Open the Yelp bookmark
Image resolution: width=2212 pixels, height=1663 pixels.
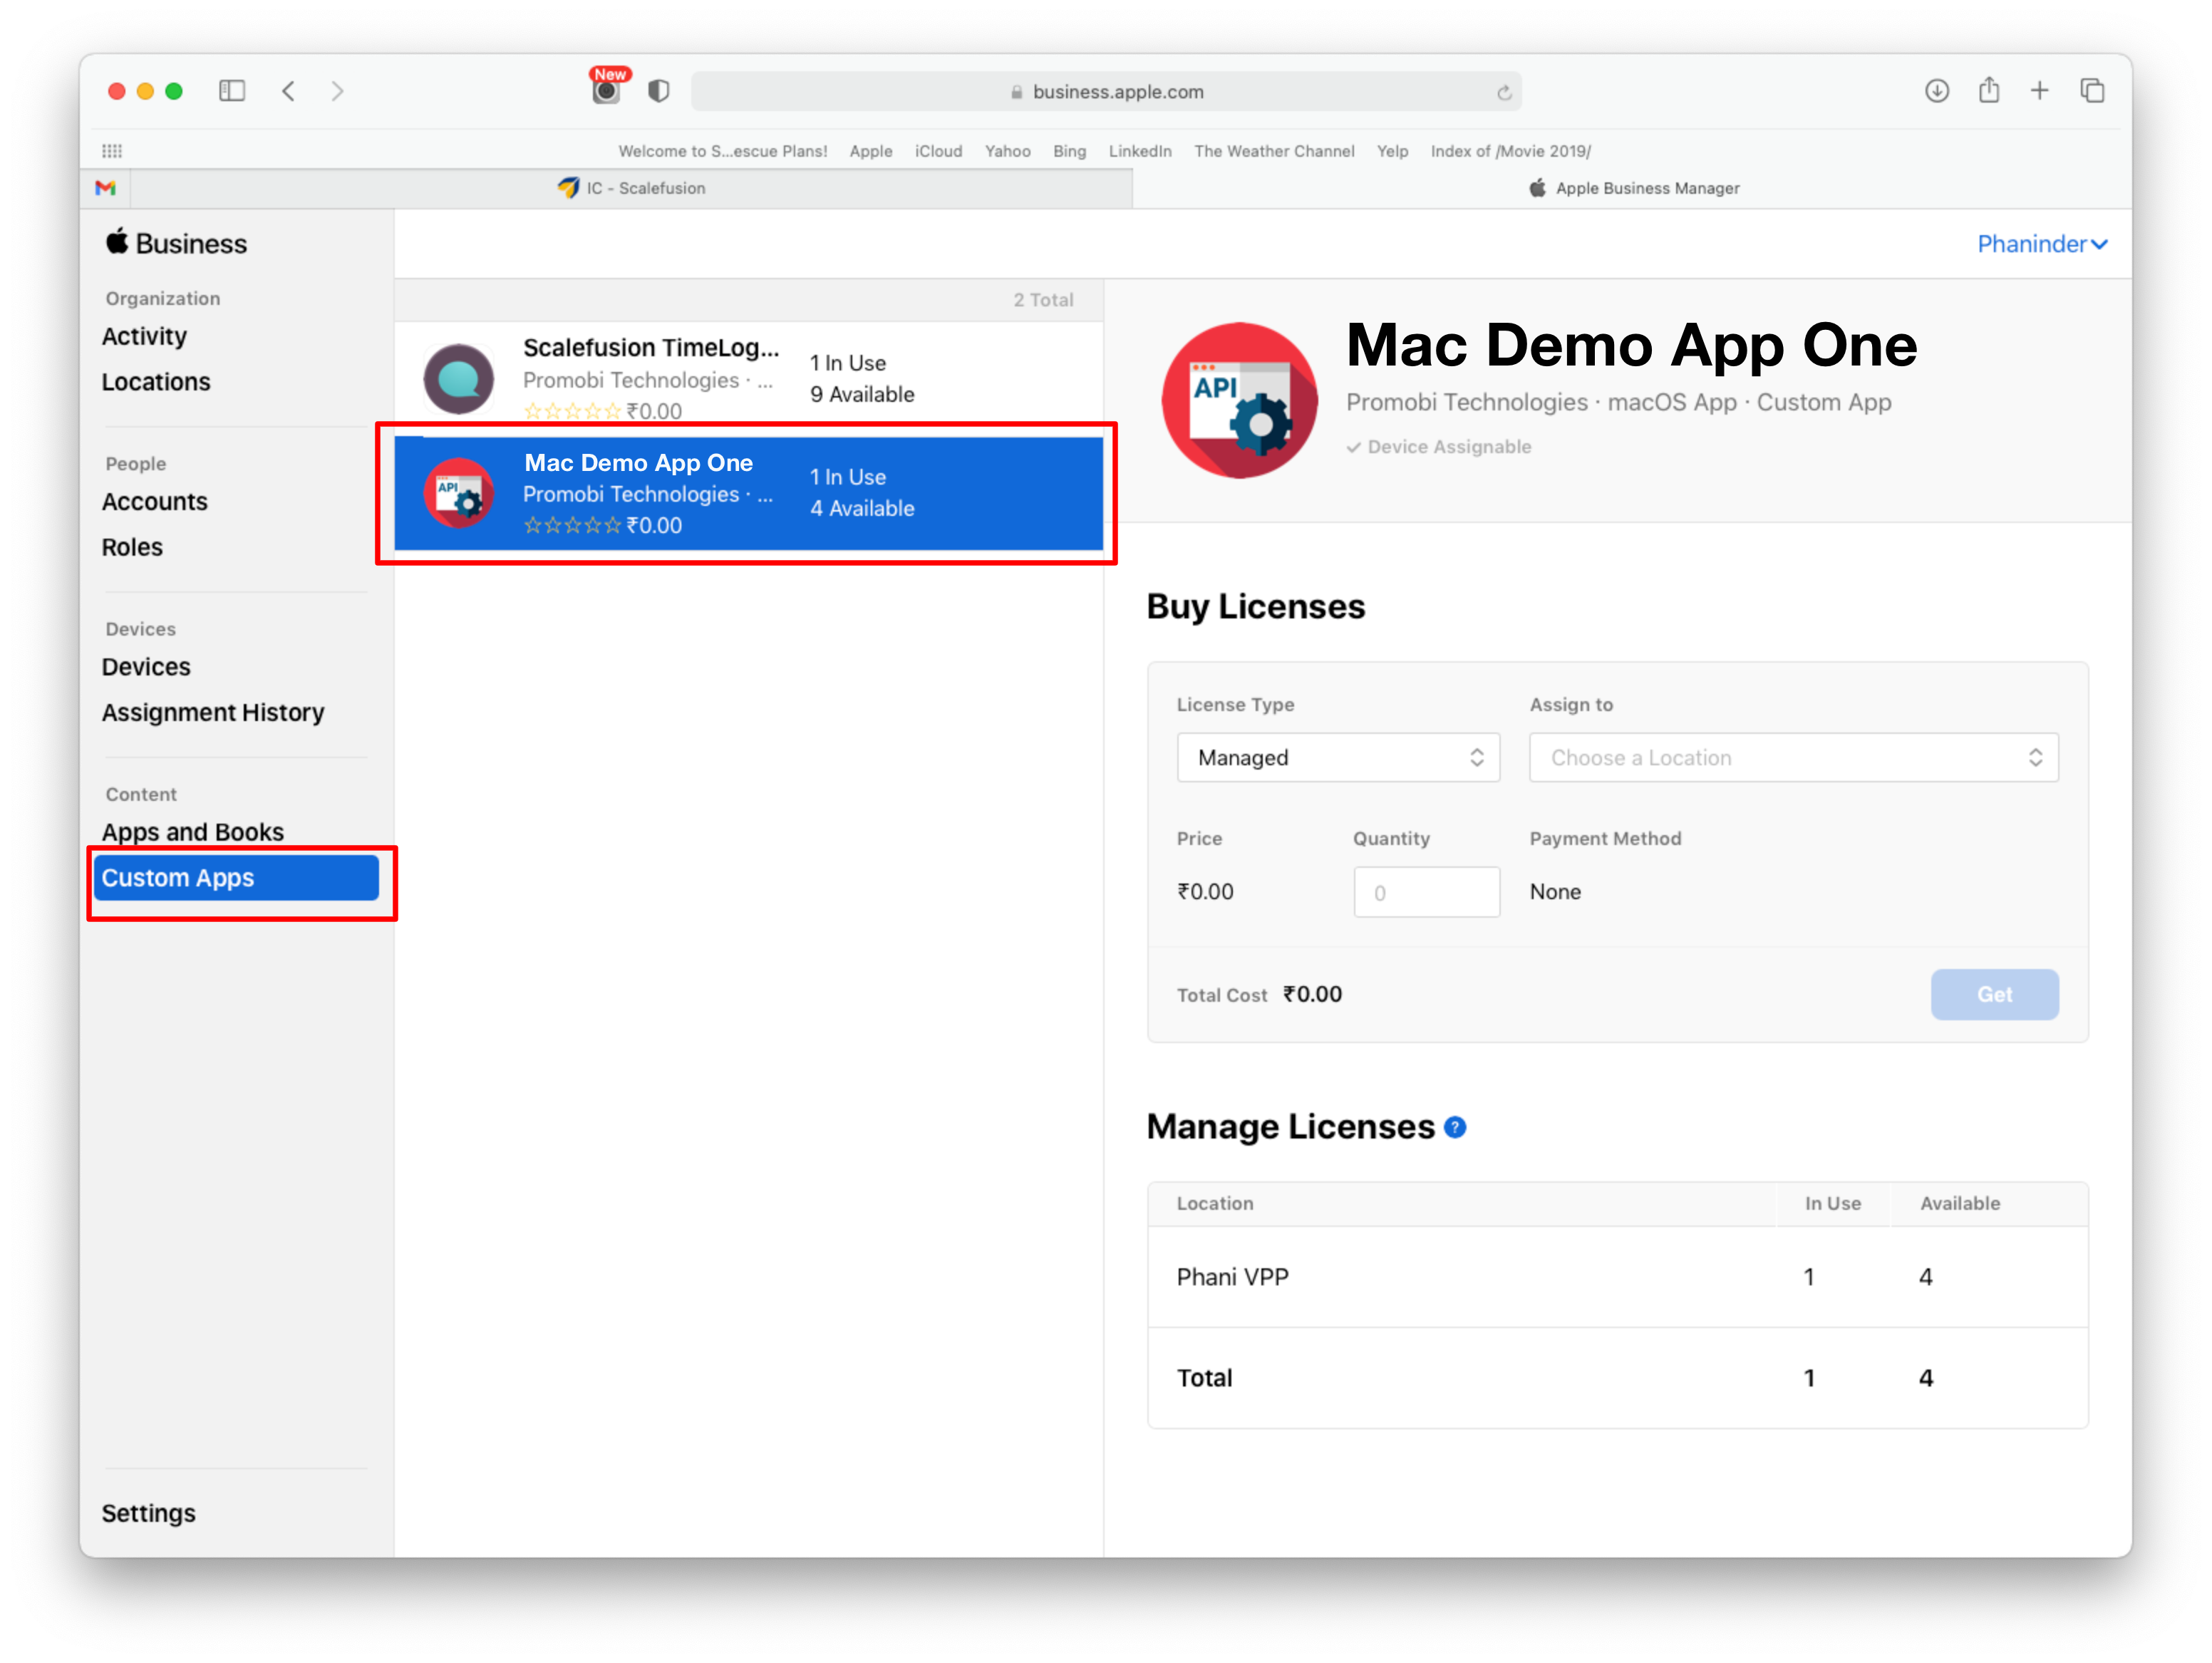(x=1392, y=151)
